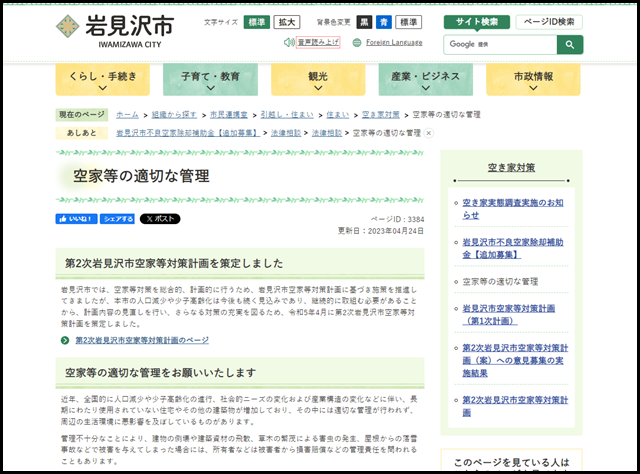Open 空き家実態調査実施のお知らせ sidebar link
This screenshot has height=474, width=640.
click(513, 209)
